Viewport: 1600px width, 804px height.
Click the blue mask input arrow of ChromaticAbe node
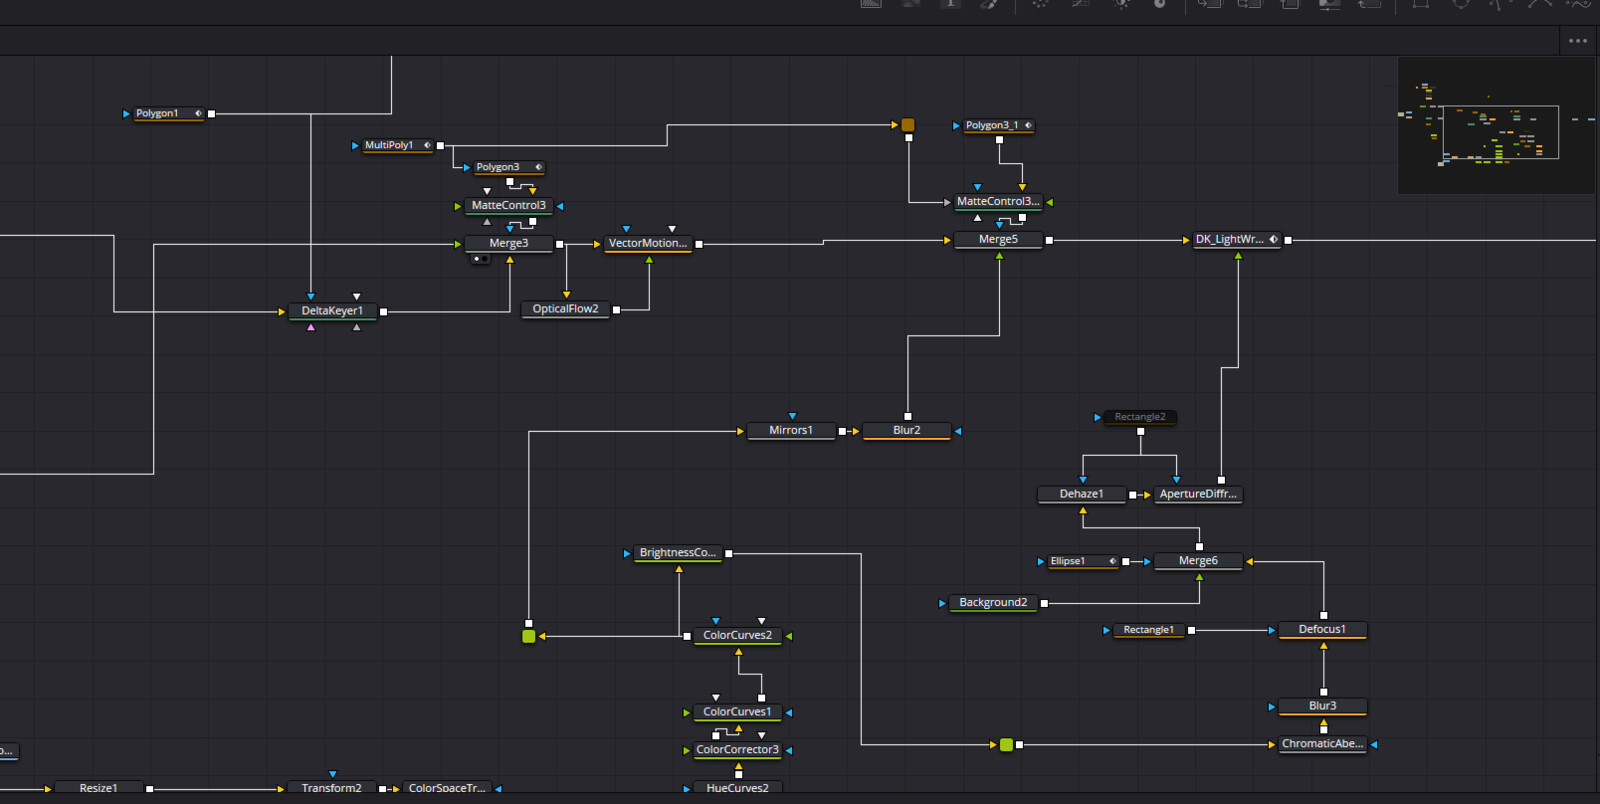pos(1374,744)
